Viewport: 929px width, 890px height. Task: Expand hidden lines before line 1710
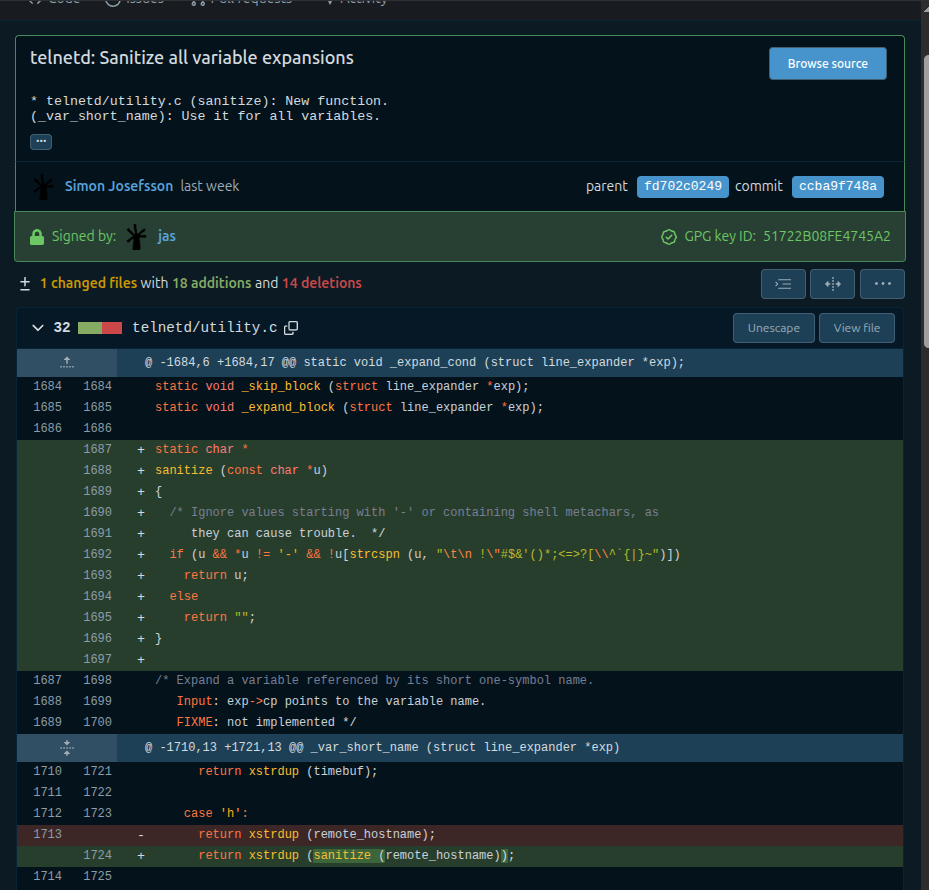point(67,747)
